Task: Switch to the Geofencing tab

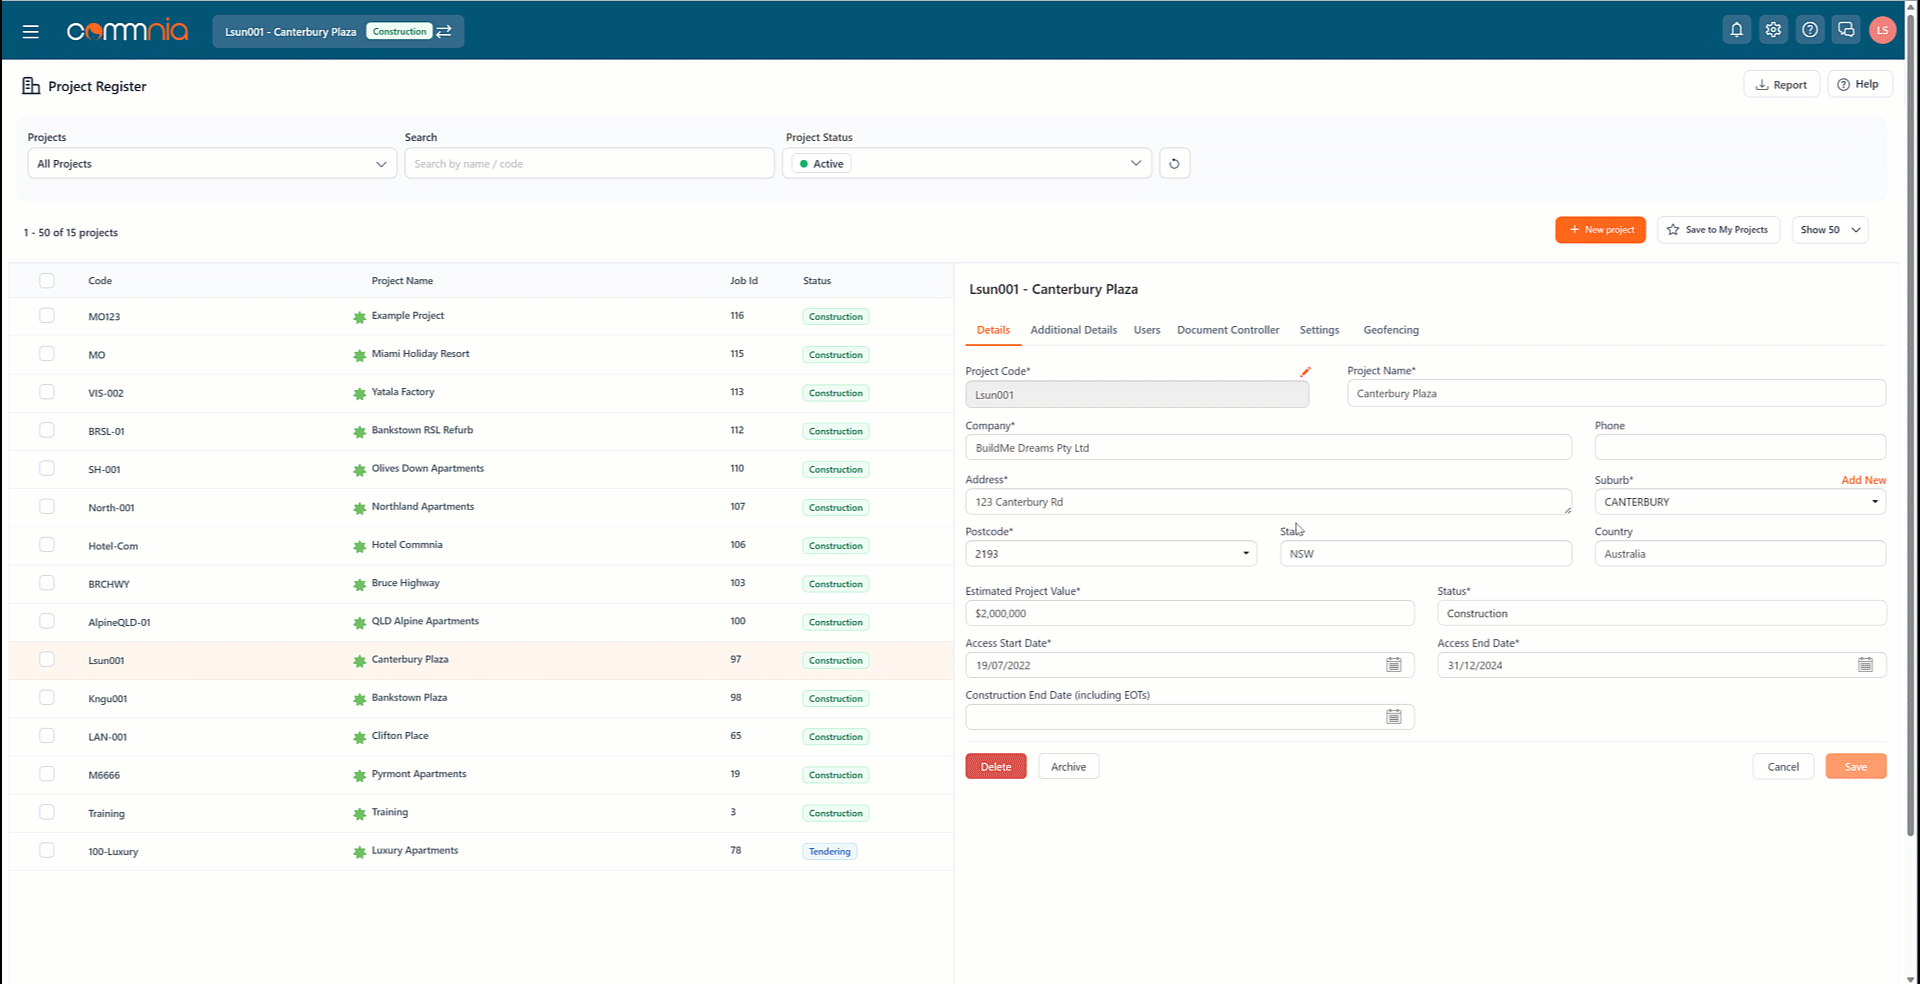Action: [x=1391, y=330]
